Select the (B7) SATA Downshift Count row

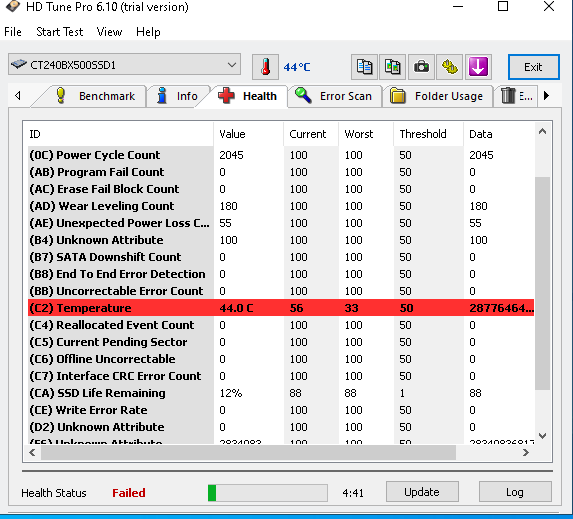point(281,257)
